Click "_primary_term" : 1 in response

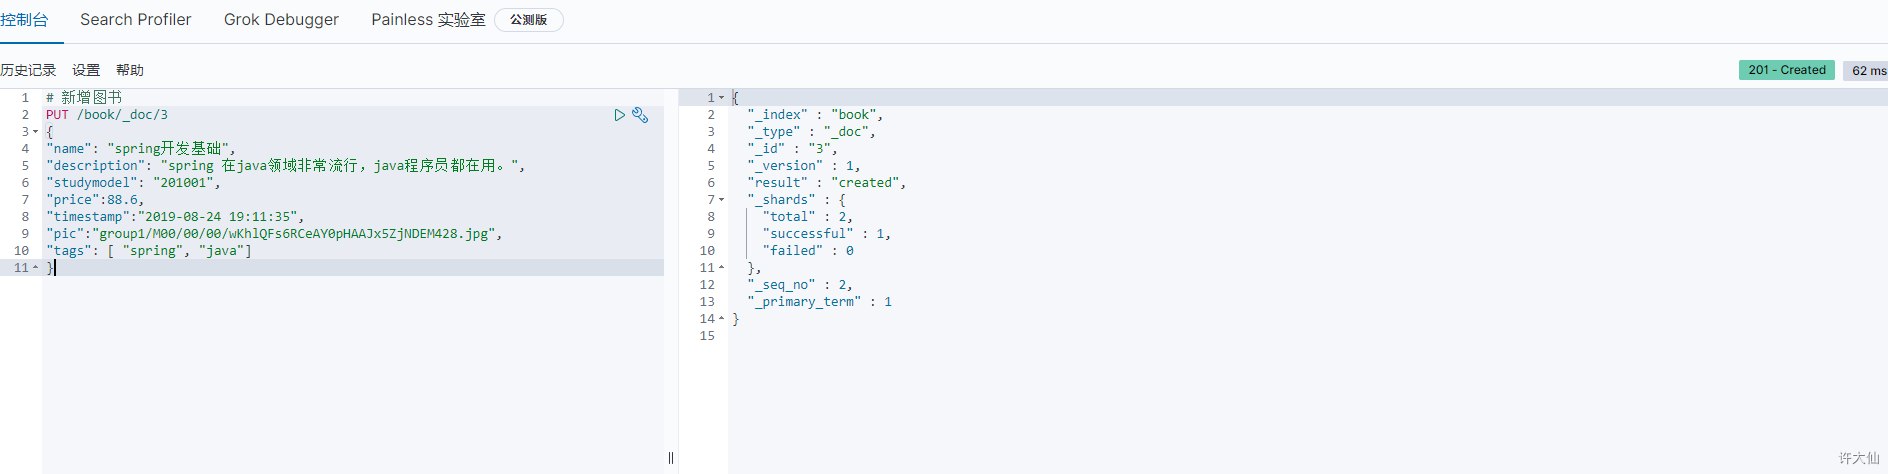pyautogui.click(x=819, y=302)
